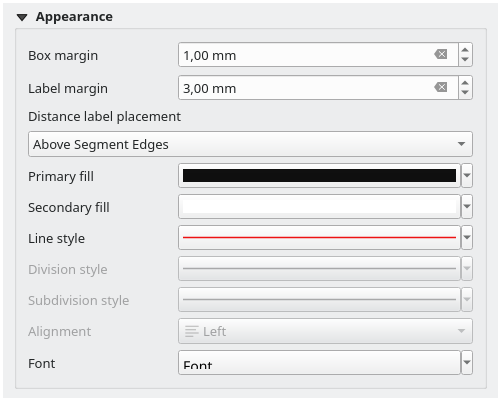Click the Appearance section title
Image resolution: width=501 pixels, height=405 pixels.
tap(74, 17)
